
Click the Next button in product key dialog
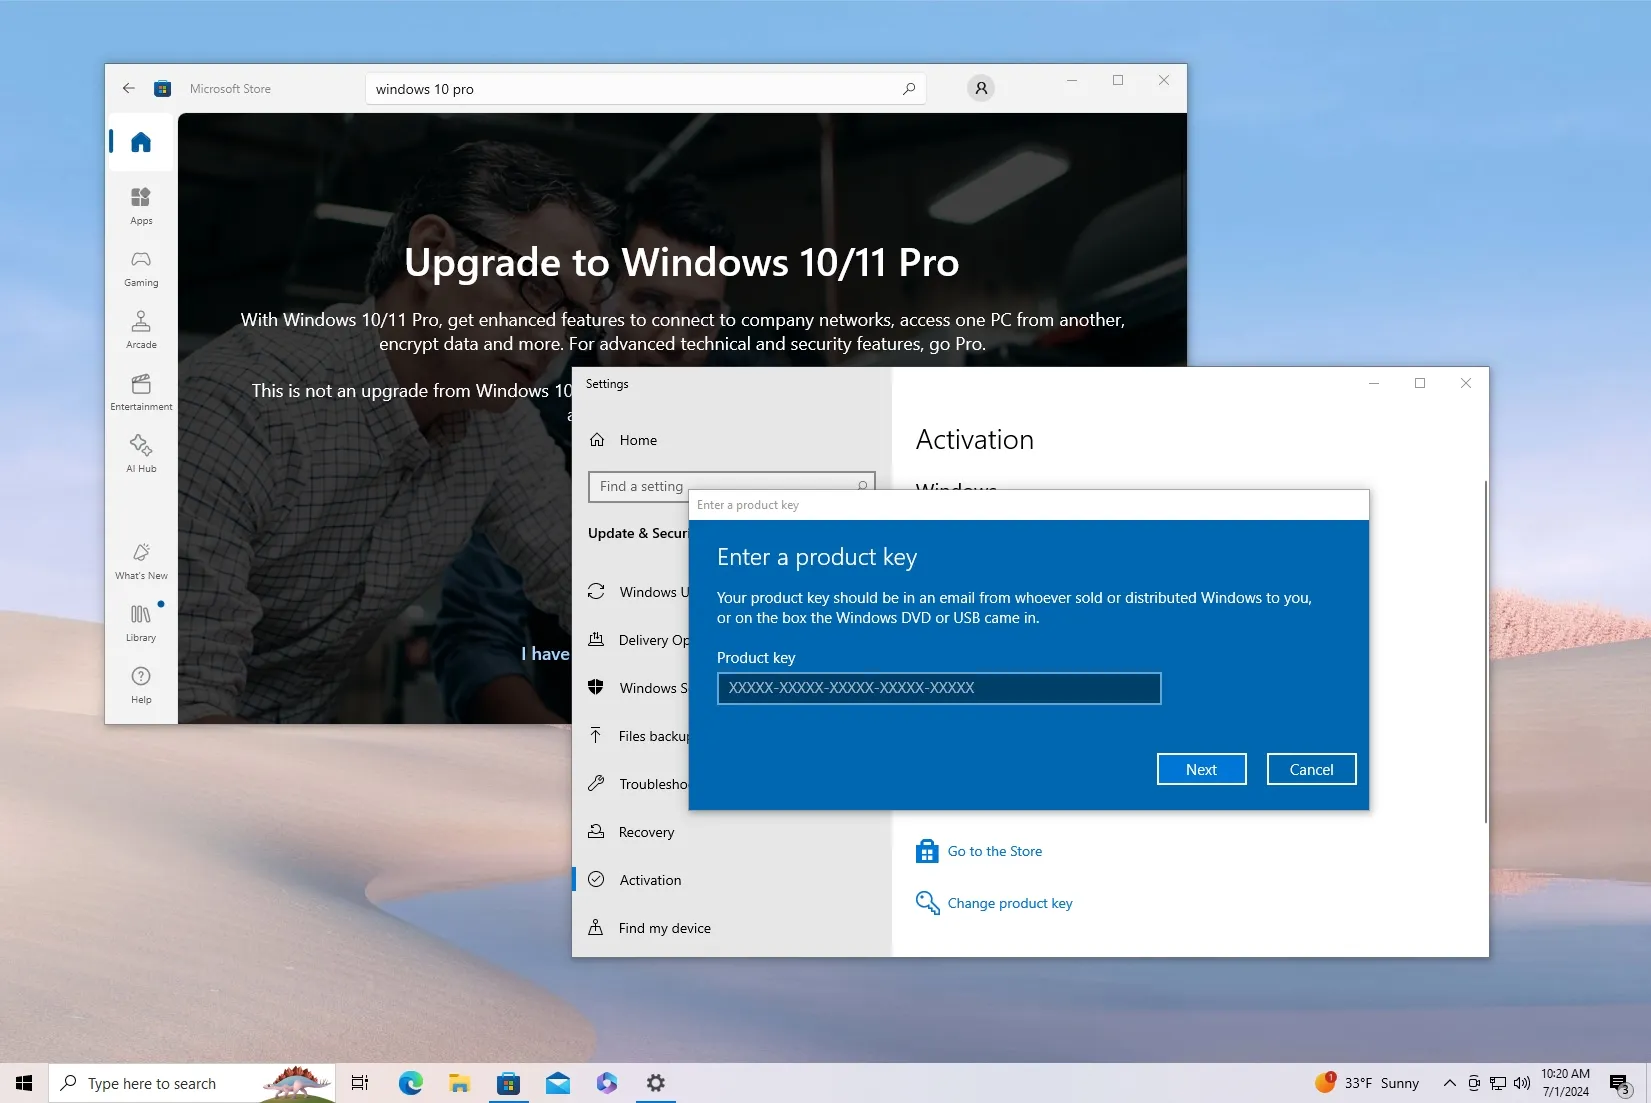pos(1201,769)
